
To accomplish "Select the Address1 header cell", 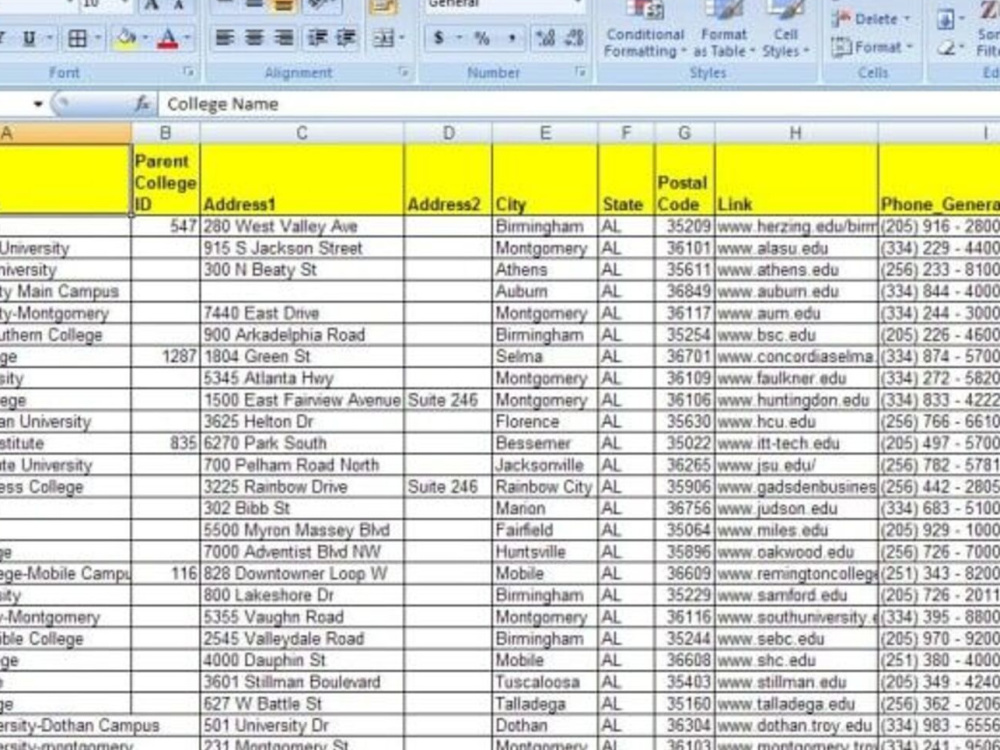I will [302, 180].
